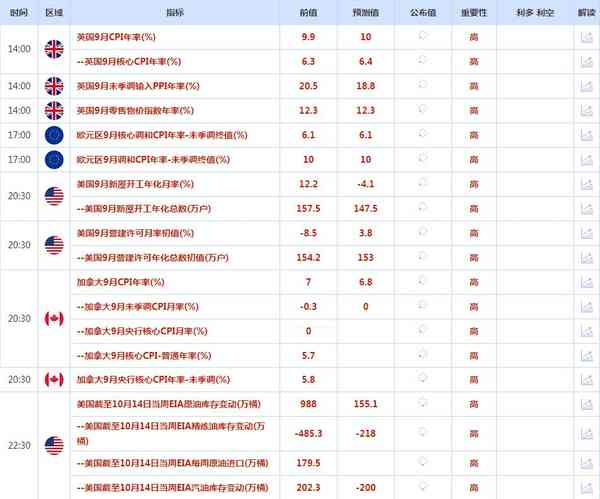Click UK flag beside 英国9月零售物价指数年率
Image resolution: width=600 pixels, height=499 pixels.
tap(54, 111)
